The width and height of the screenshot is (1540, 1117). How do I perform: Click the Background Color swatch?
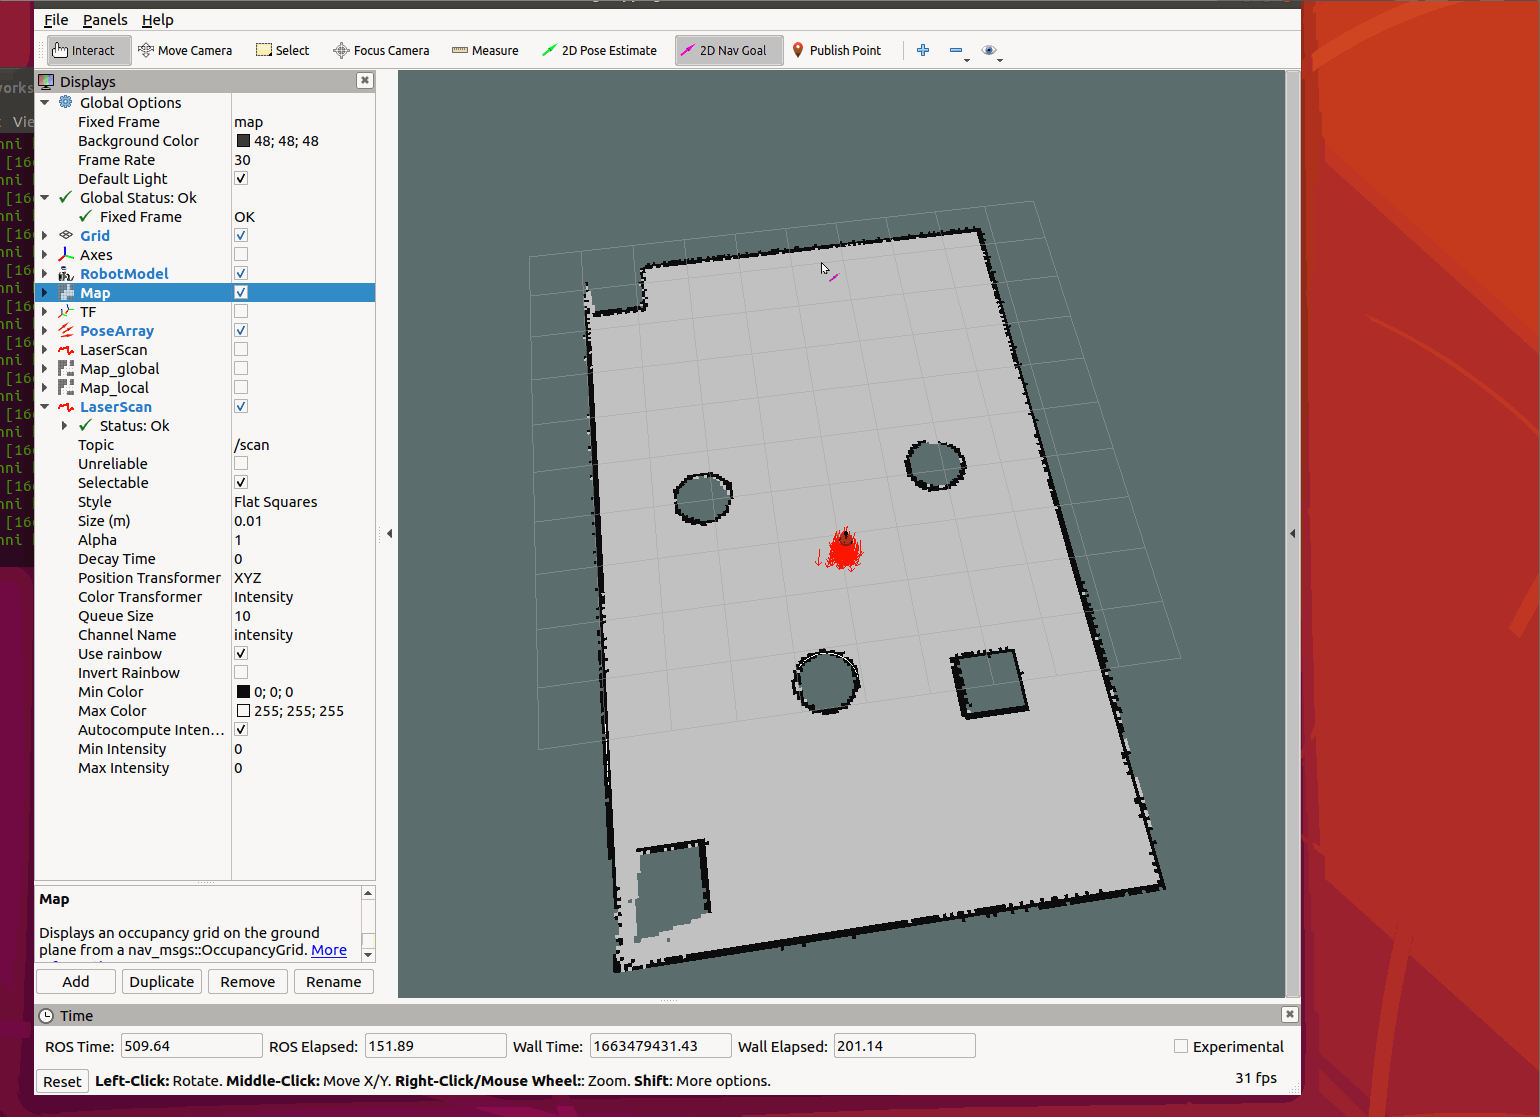coord(243,141)
